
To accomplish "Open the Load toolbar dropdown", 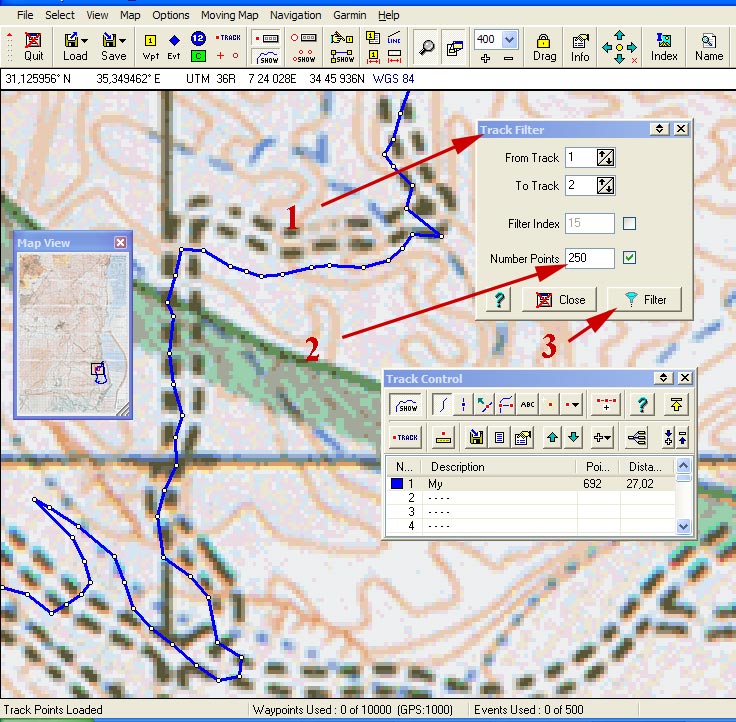I will [x=84, y=41].
